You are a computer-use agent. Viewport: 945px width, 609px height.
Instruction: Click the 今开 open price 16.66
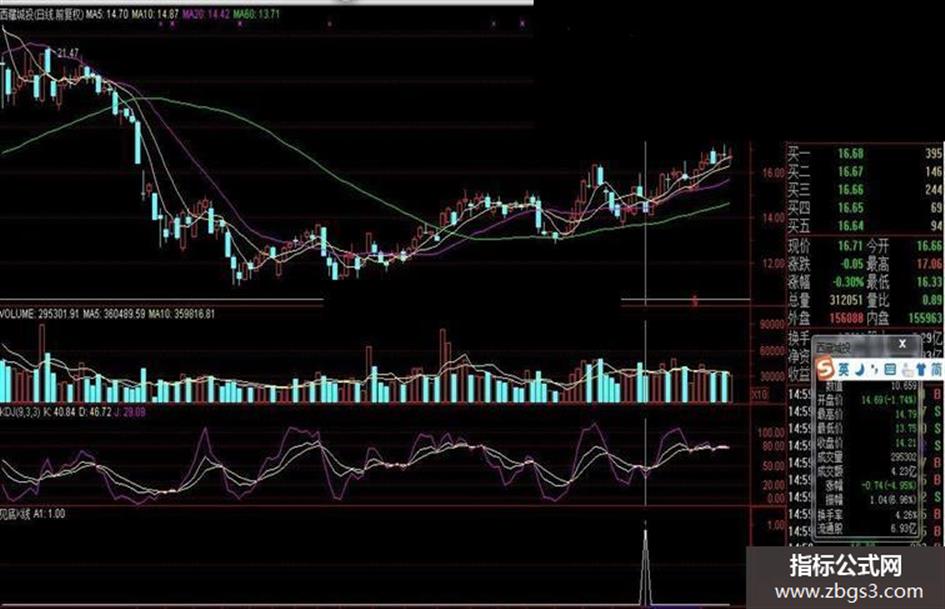929,245
